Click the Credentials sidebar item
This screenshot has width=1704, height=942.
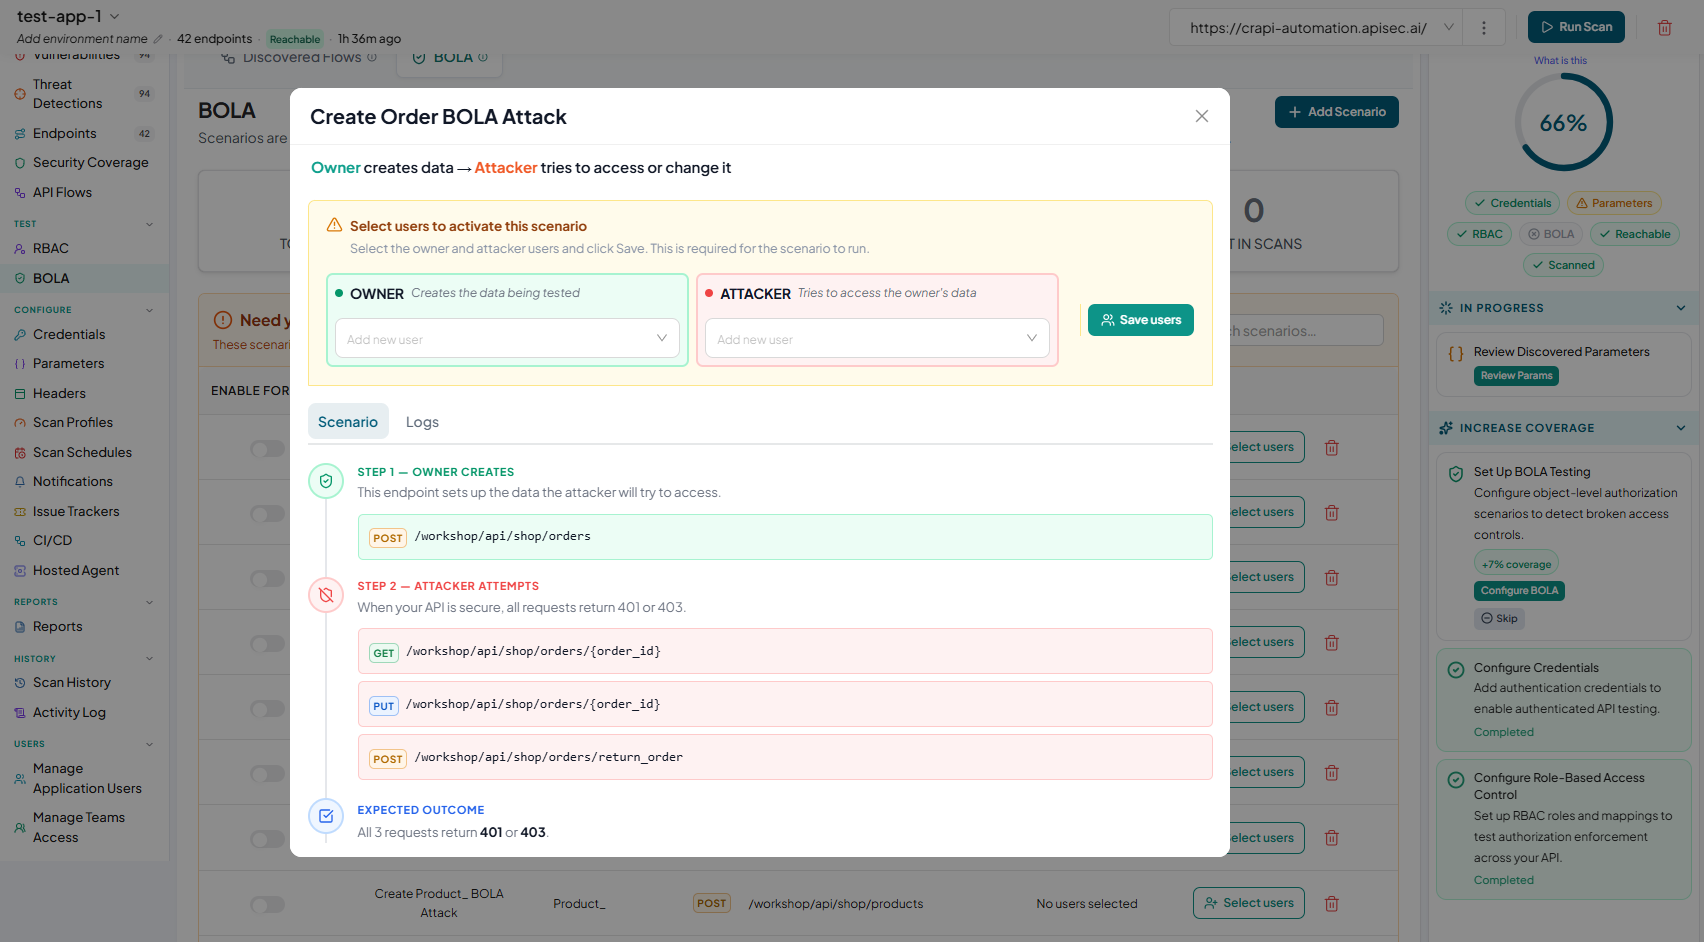[69, 334]
